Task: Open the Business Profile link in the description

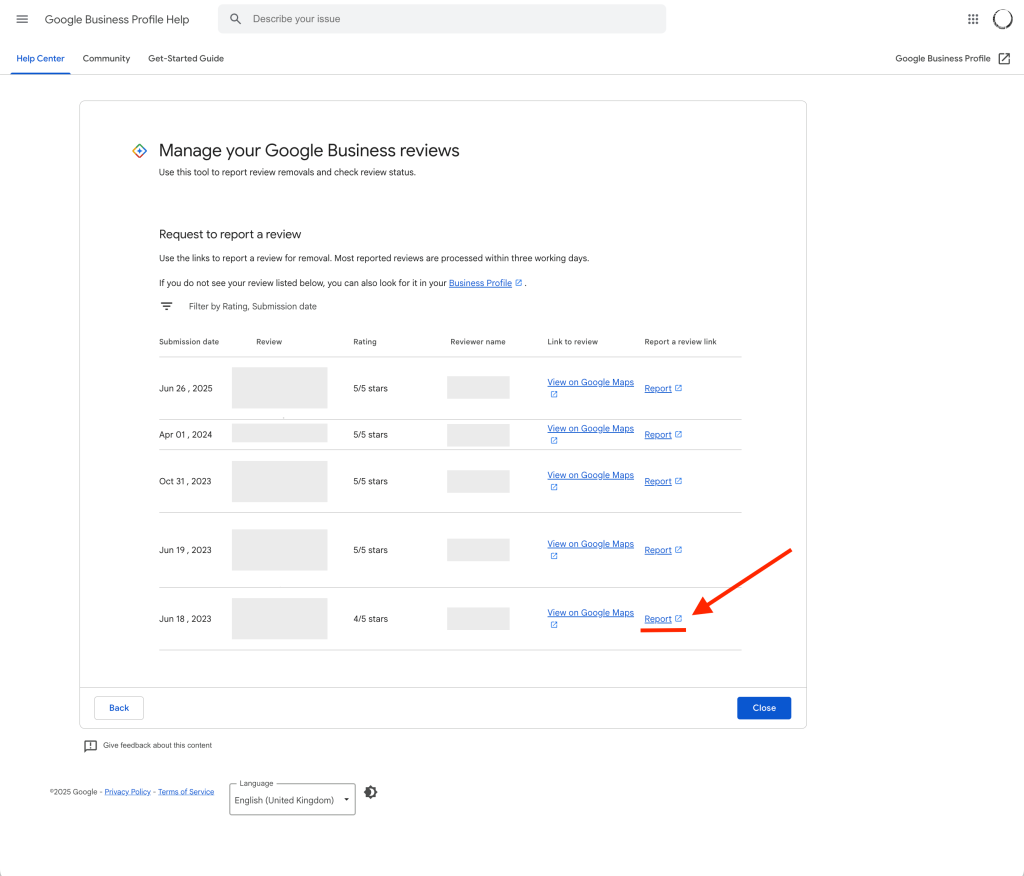Action: tap(480, 283)
